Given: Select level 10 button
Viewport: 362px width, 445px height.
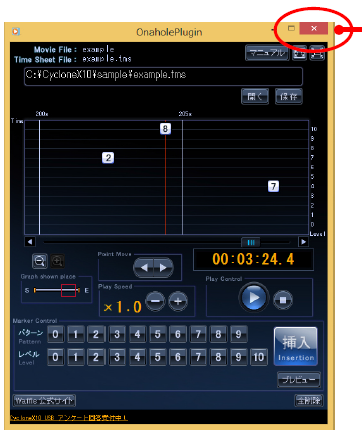Looking at the screenshot, I should [x=259, y=357].
